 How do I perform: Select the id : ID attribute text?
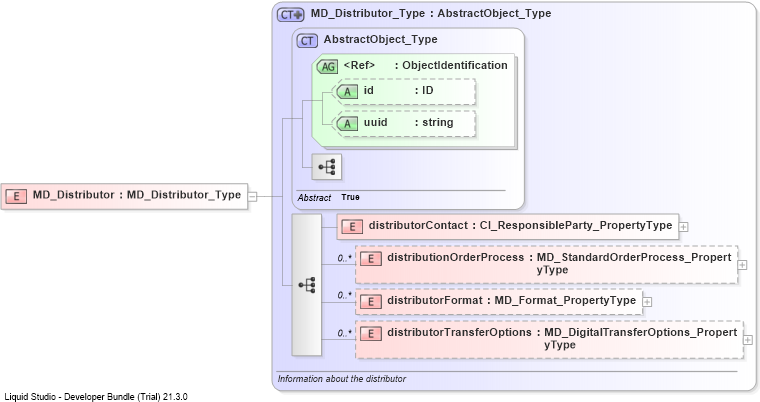pyautogui.click(x=398, y=91)
